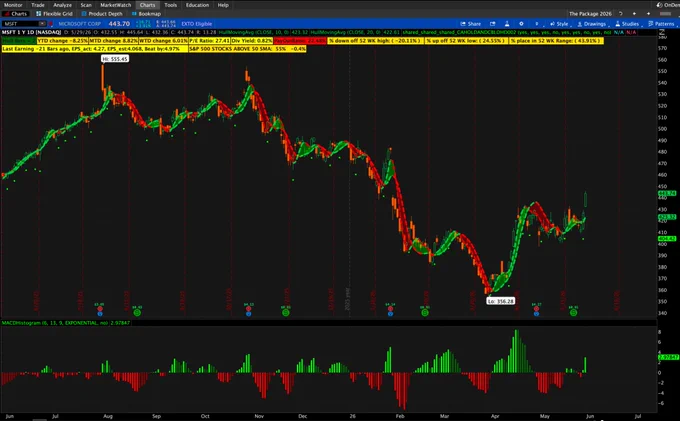The image size is (680, 421).
Task: Open the MarketWatch tab
Action: click(x=115, y=5)
